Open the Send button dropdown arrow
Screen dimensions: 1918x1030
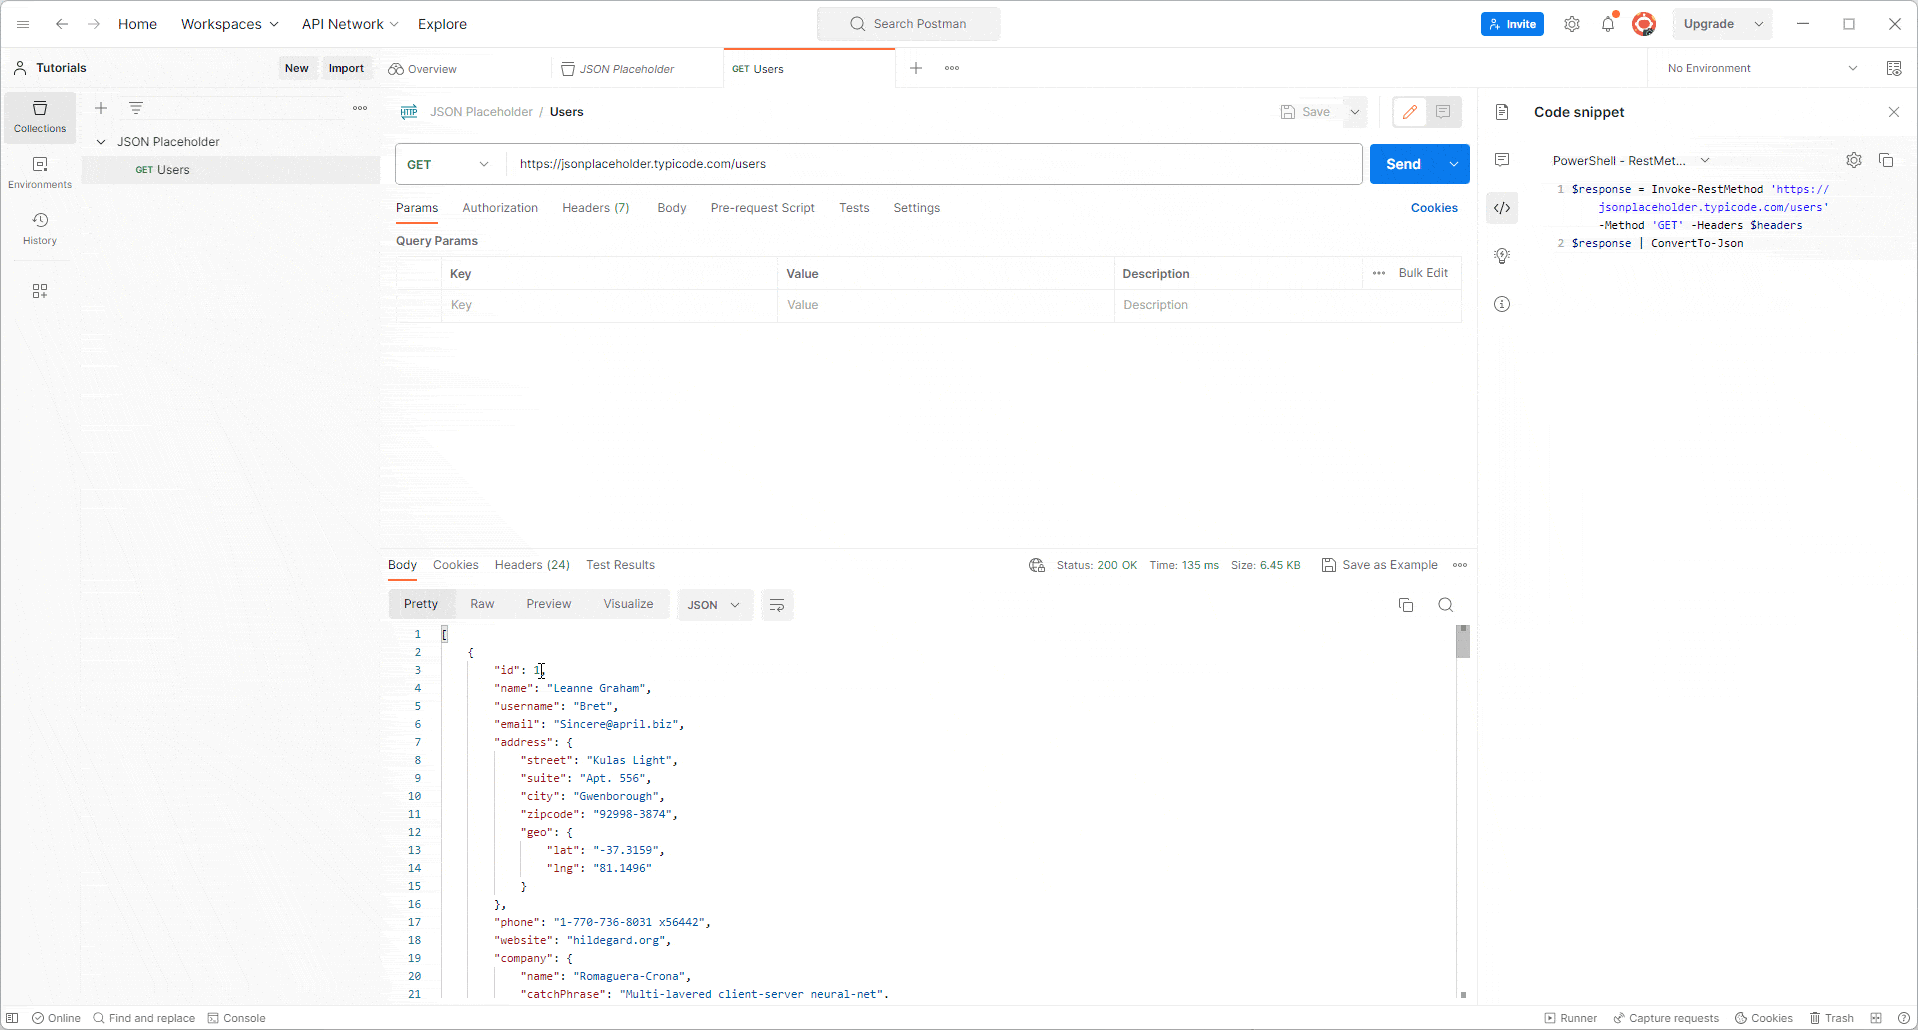1454,164
